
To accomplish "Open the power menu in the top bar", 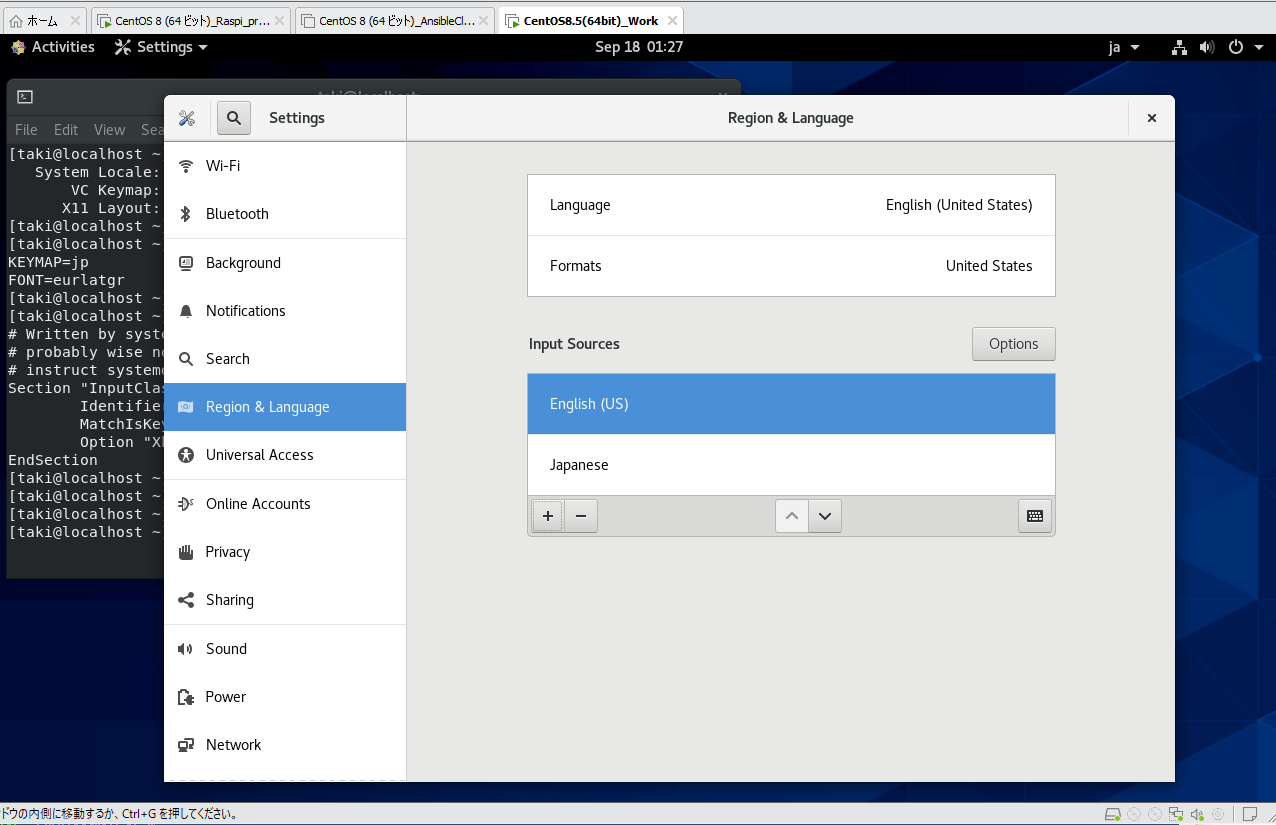I will click(1243, 47).
